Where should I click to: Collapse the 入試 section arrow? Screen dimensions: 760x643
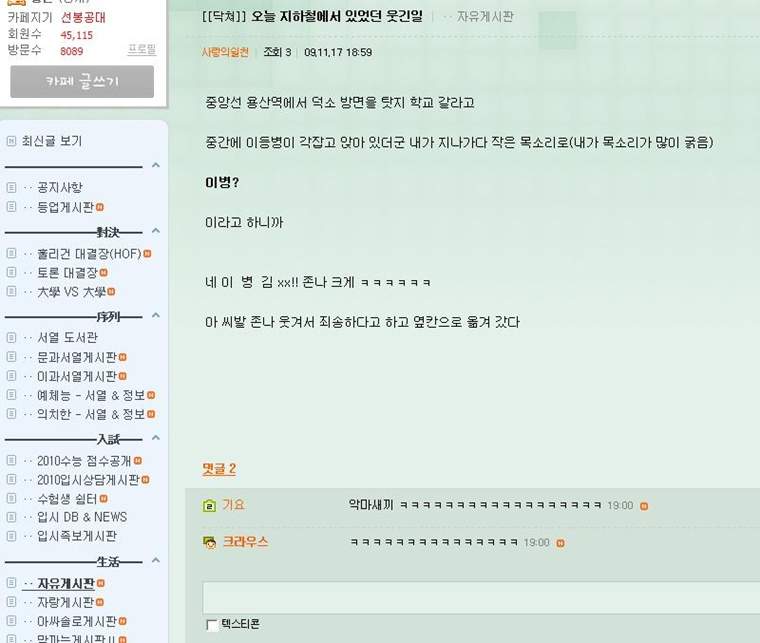[x=156, y=438]
